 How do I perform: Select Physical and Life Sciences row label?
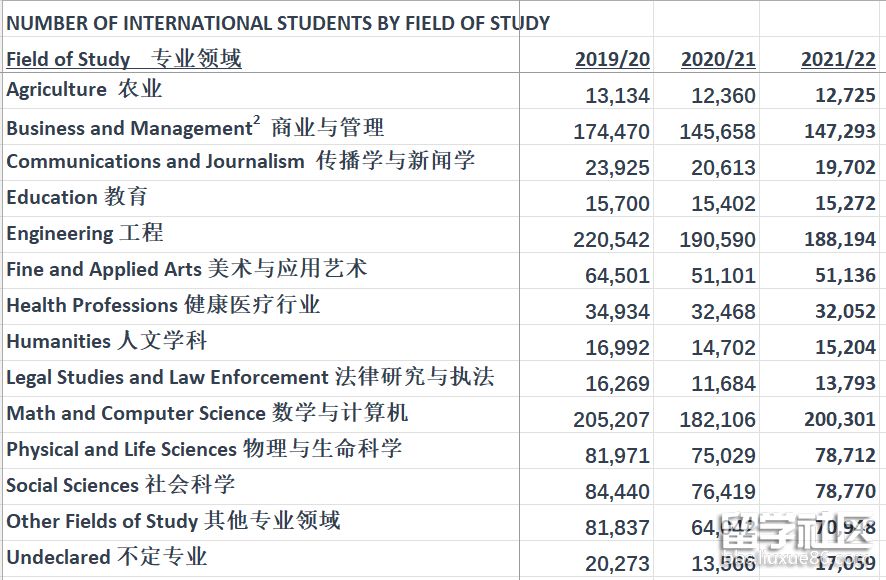click(204, 450)
